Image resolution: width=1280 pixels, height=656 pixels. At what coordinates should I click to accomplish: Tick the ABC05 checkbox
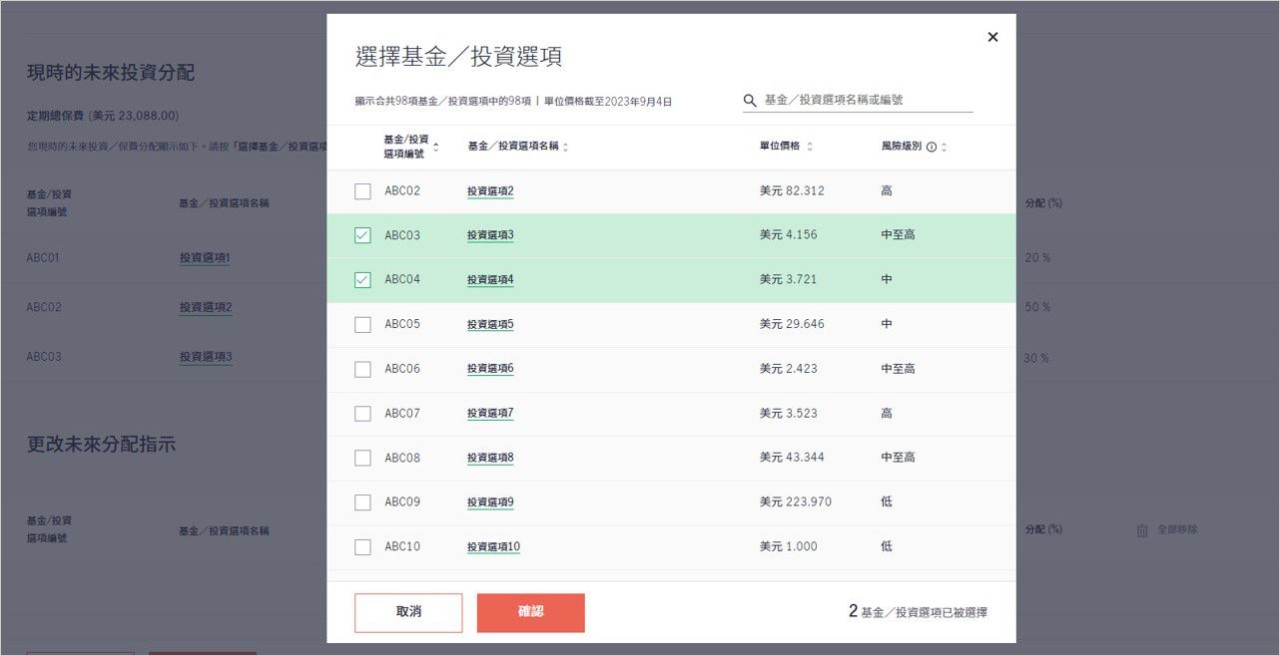362,324
